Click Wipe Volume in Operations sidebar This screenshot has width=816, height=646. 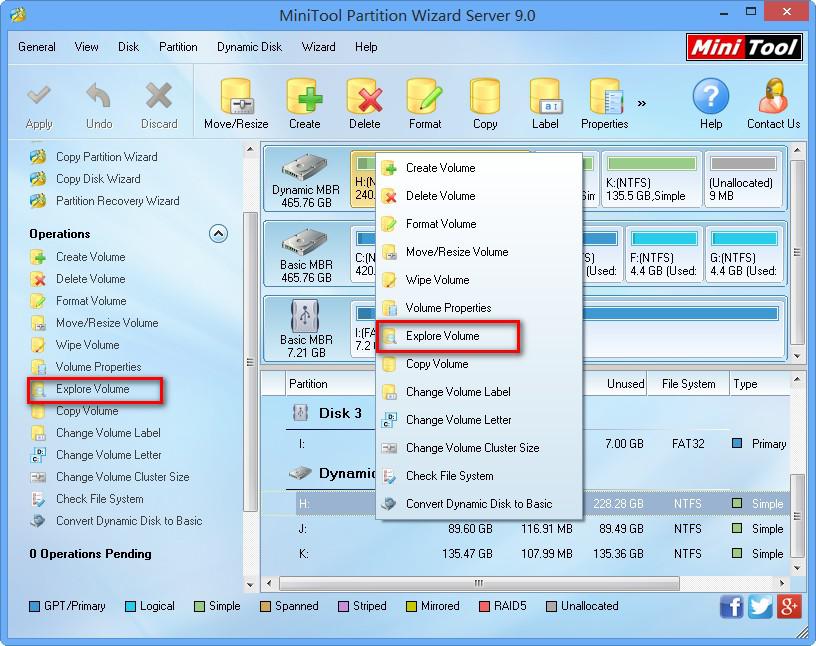[x=87, y=345]
